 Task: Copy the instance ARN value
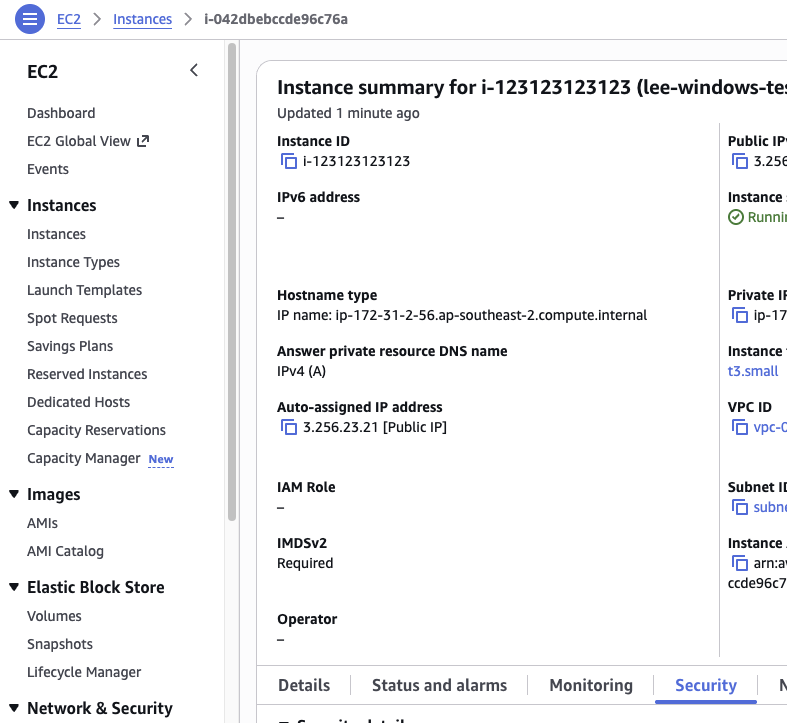coord(740,563)
